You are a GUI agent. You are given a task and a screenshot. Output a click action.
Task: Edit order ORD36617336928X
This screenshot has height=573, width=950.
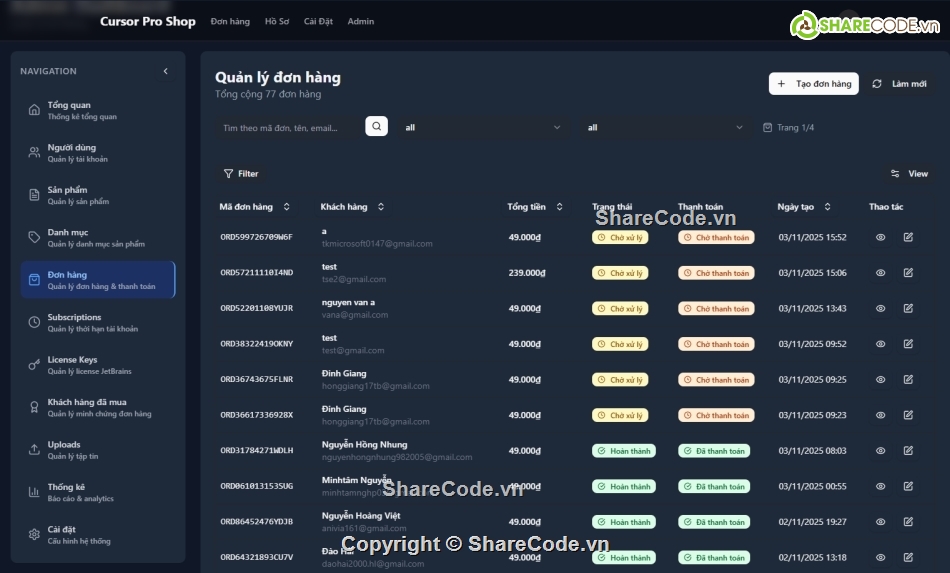(x=908, y=415)
